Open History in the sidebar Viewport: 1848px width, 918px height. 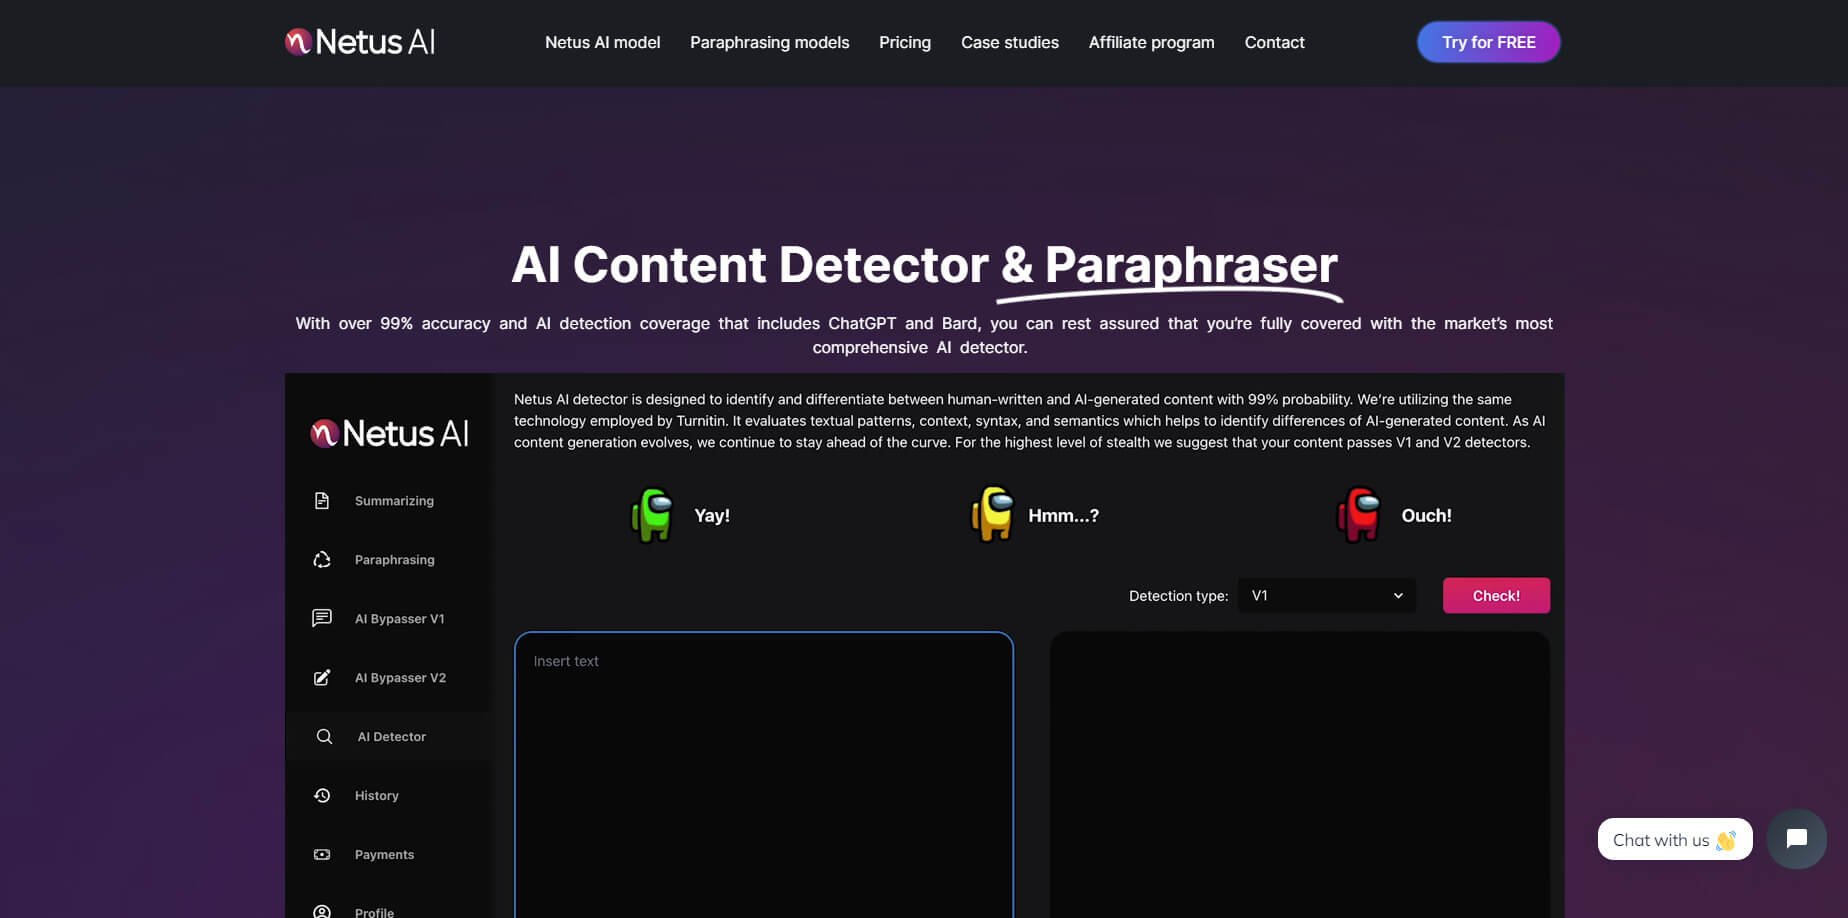[389, 795]
